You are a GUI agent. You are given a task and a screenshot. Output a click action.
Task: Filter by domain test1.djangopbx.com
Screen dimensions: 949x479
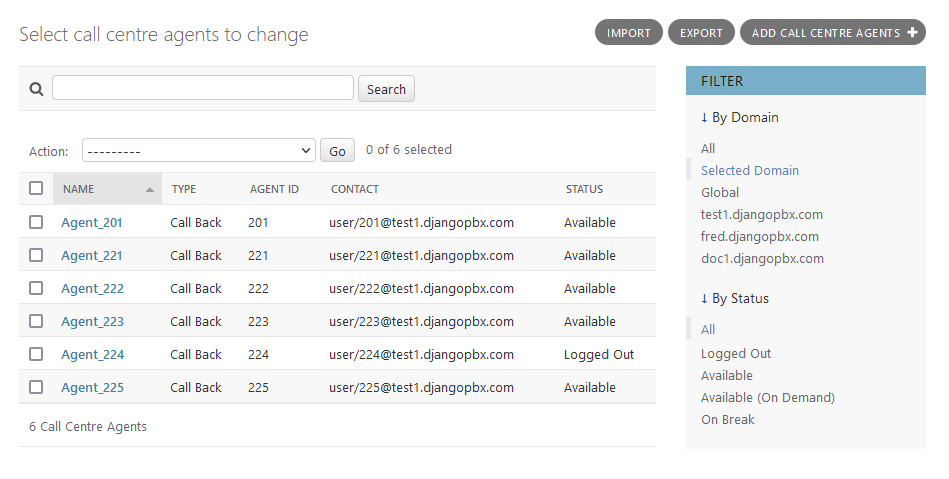tap(762, 214)
